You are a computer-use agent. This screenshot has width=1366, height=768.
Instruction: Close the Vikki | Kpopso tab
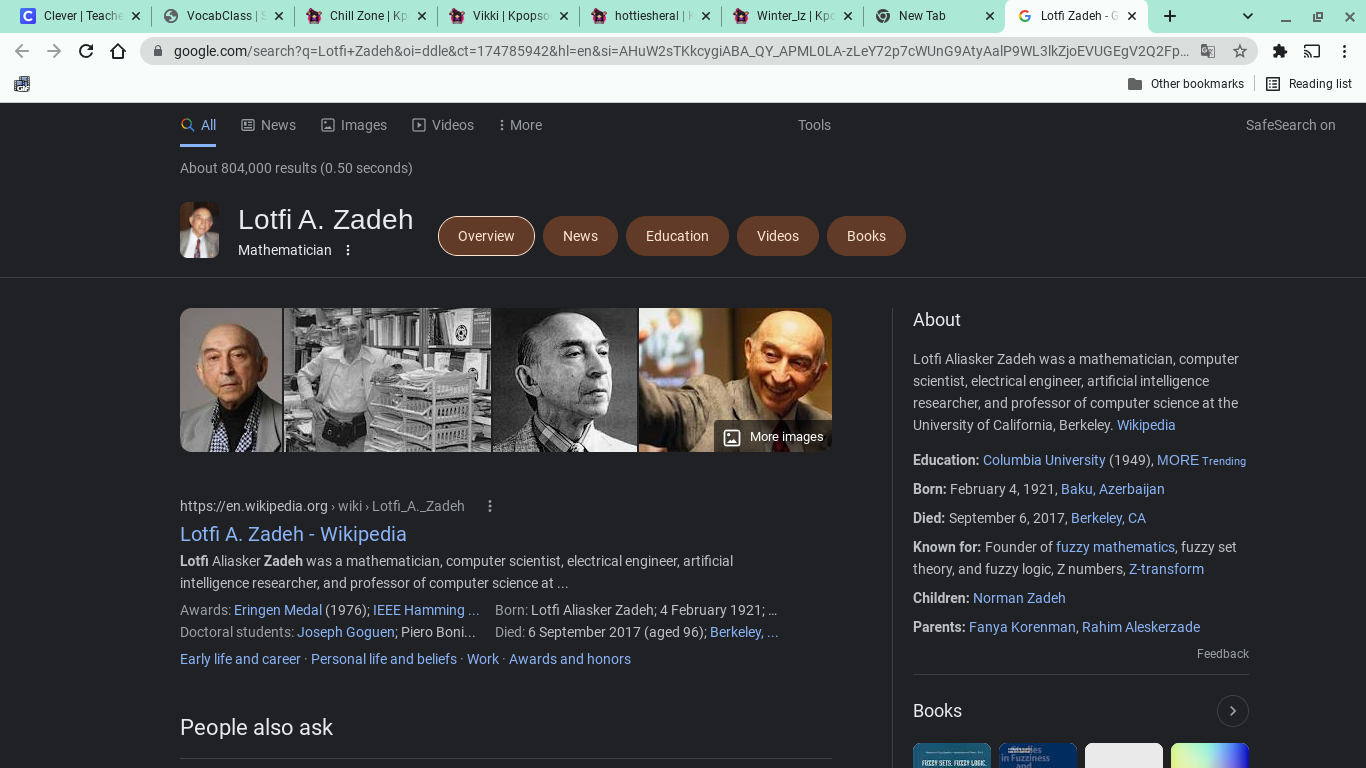tap(565, 16)
